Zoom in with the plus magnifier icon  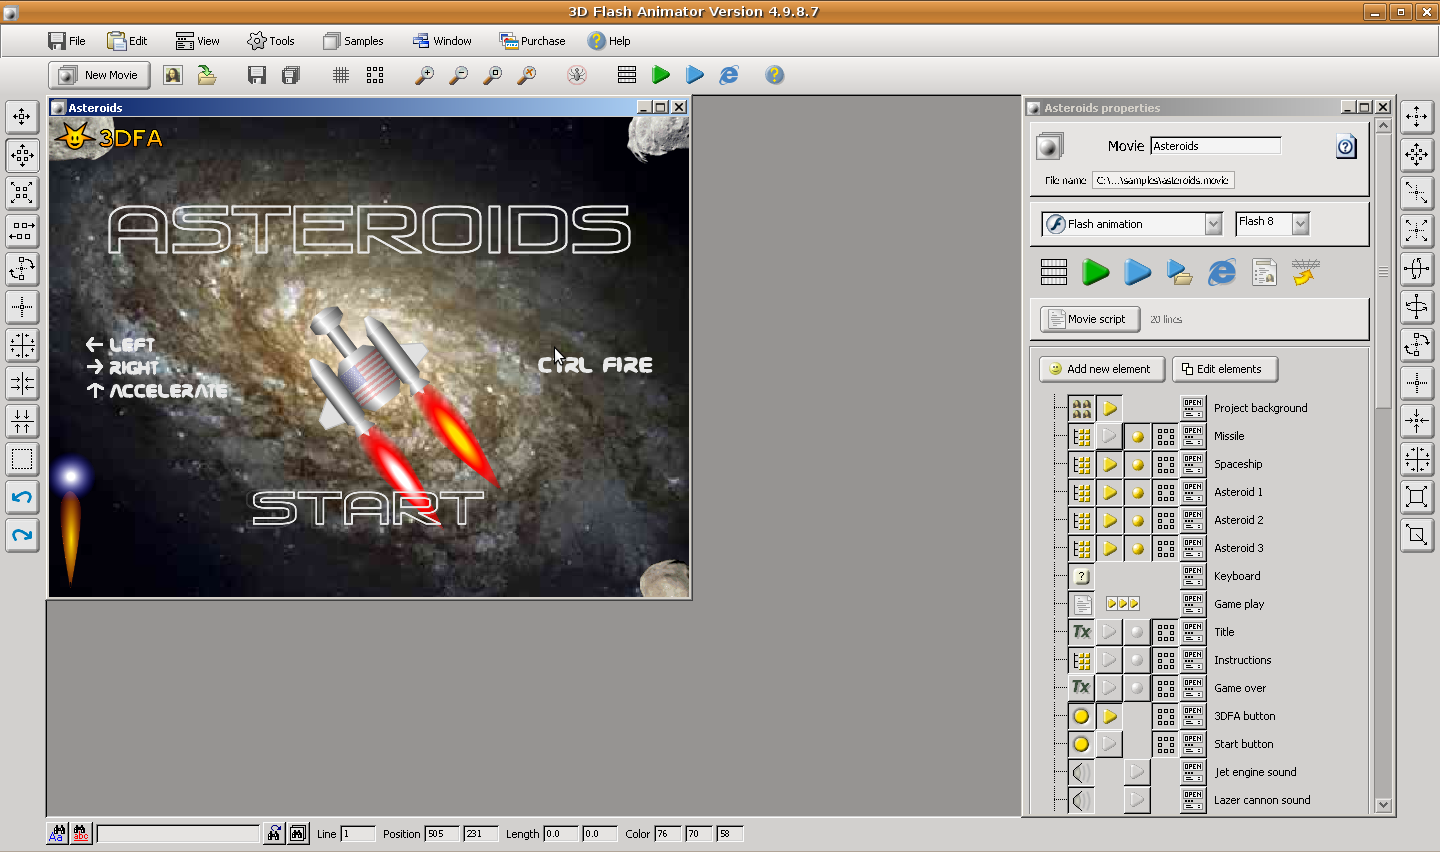425,75
